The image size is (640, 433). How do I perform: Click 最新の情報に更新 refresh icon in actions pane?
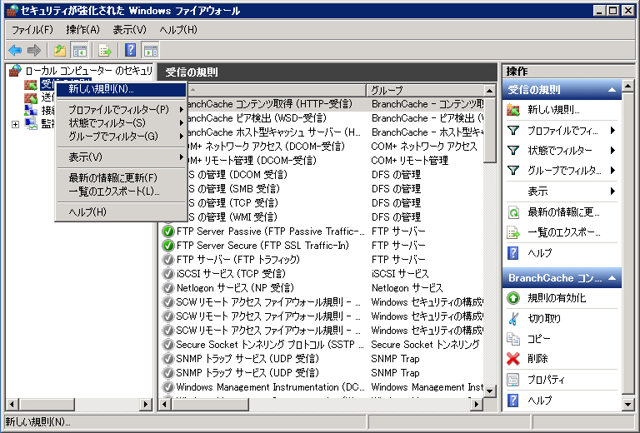[x=513, y=212]
